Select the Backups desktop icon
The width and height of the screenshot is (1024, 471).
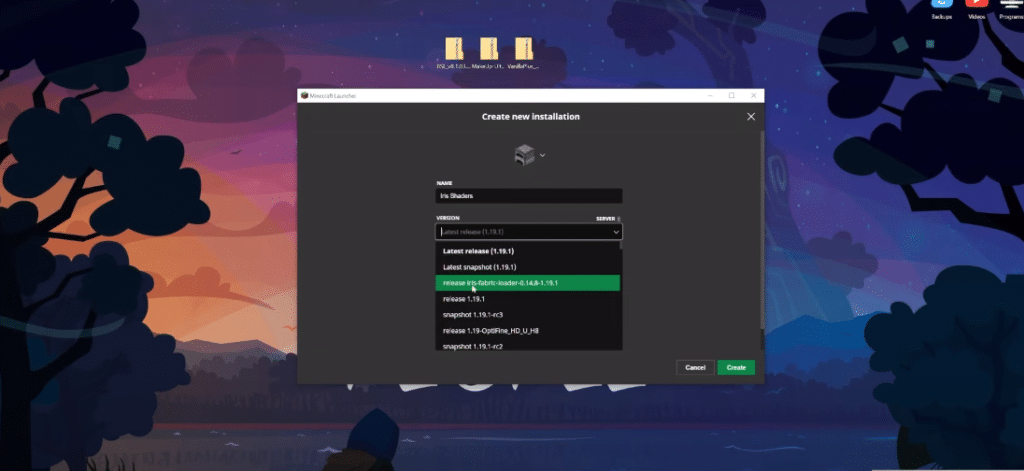tap(942, 10)
